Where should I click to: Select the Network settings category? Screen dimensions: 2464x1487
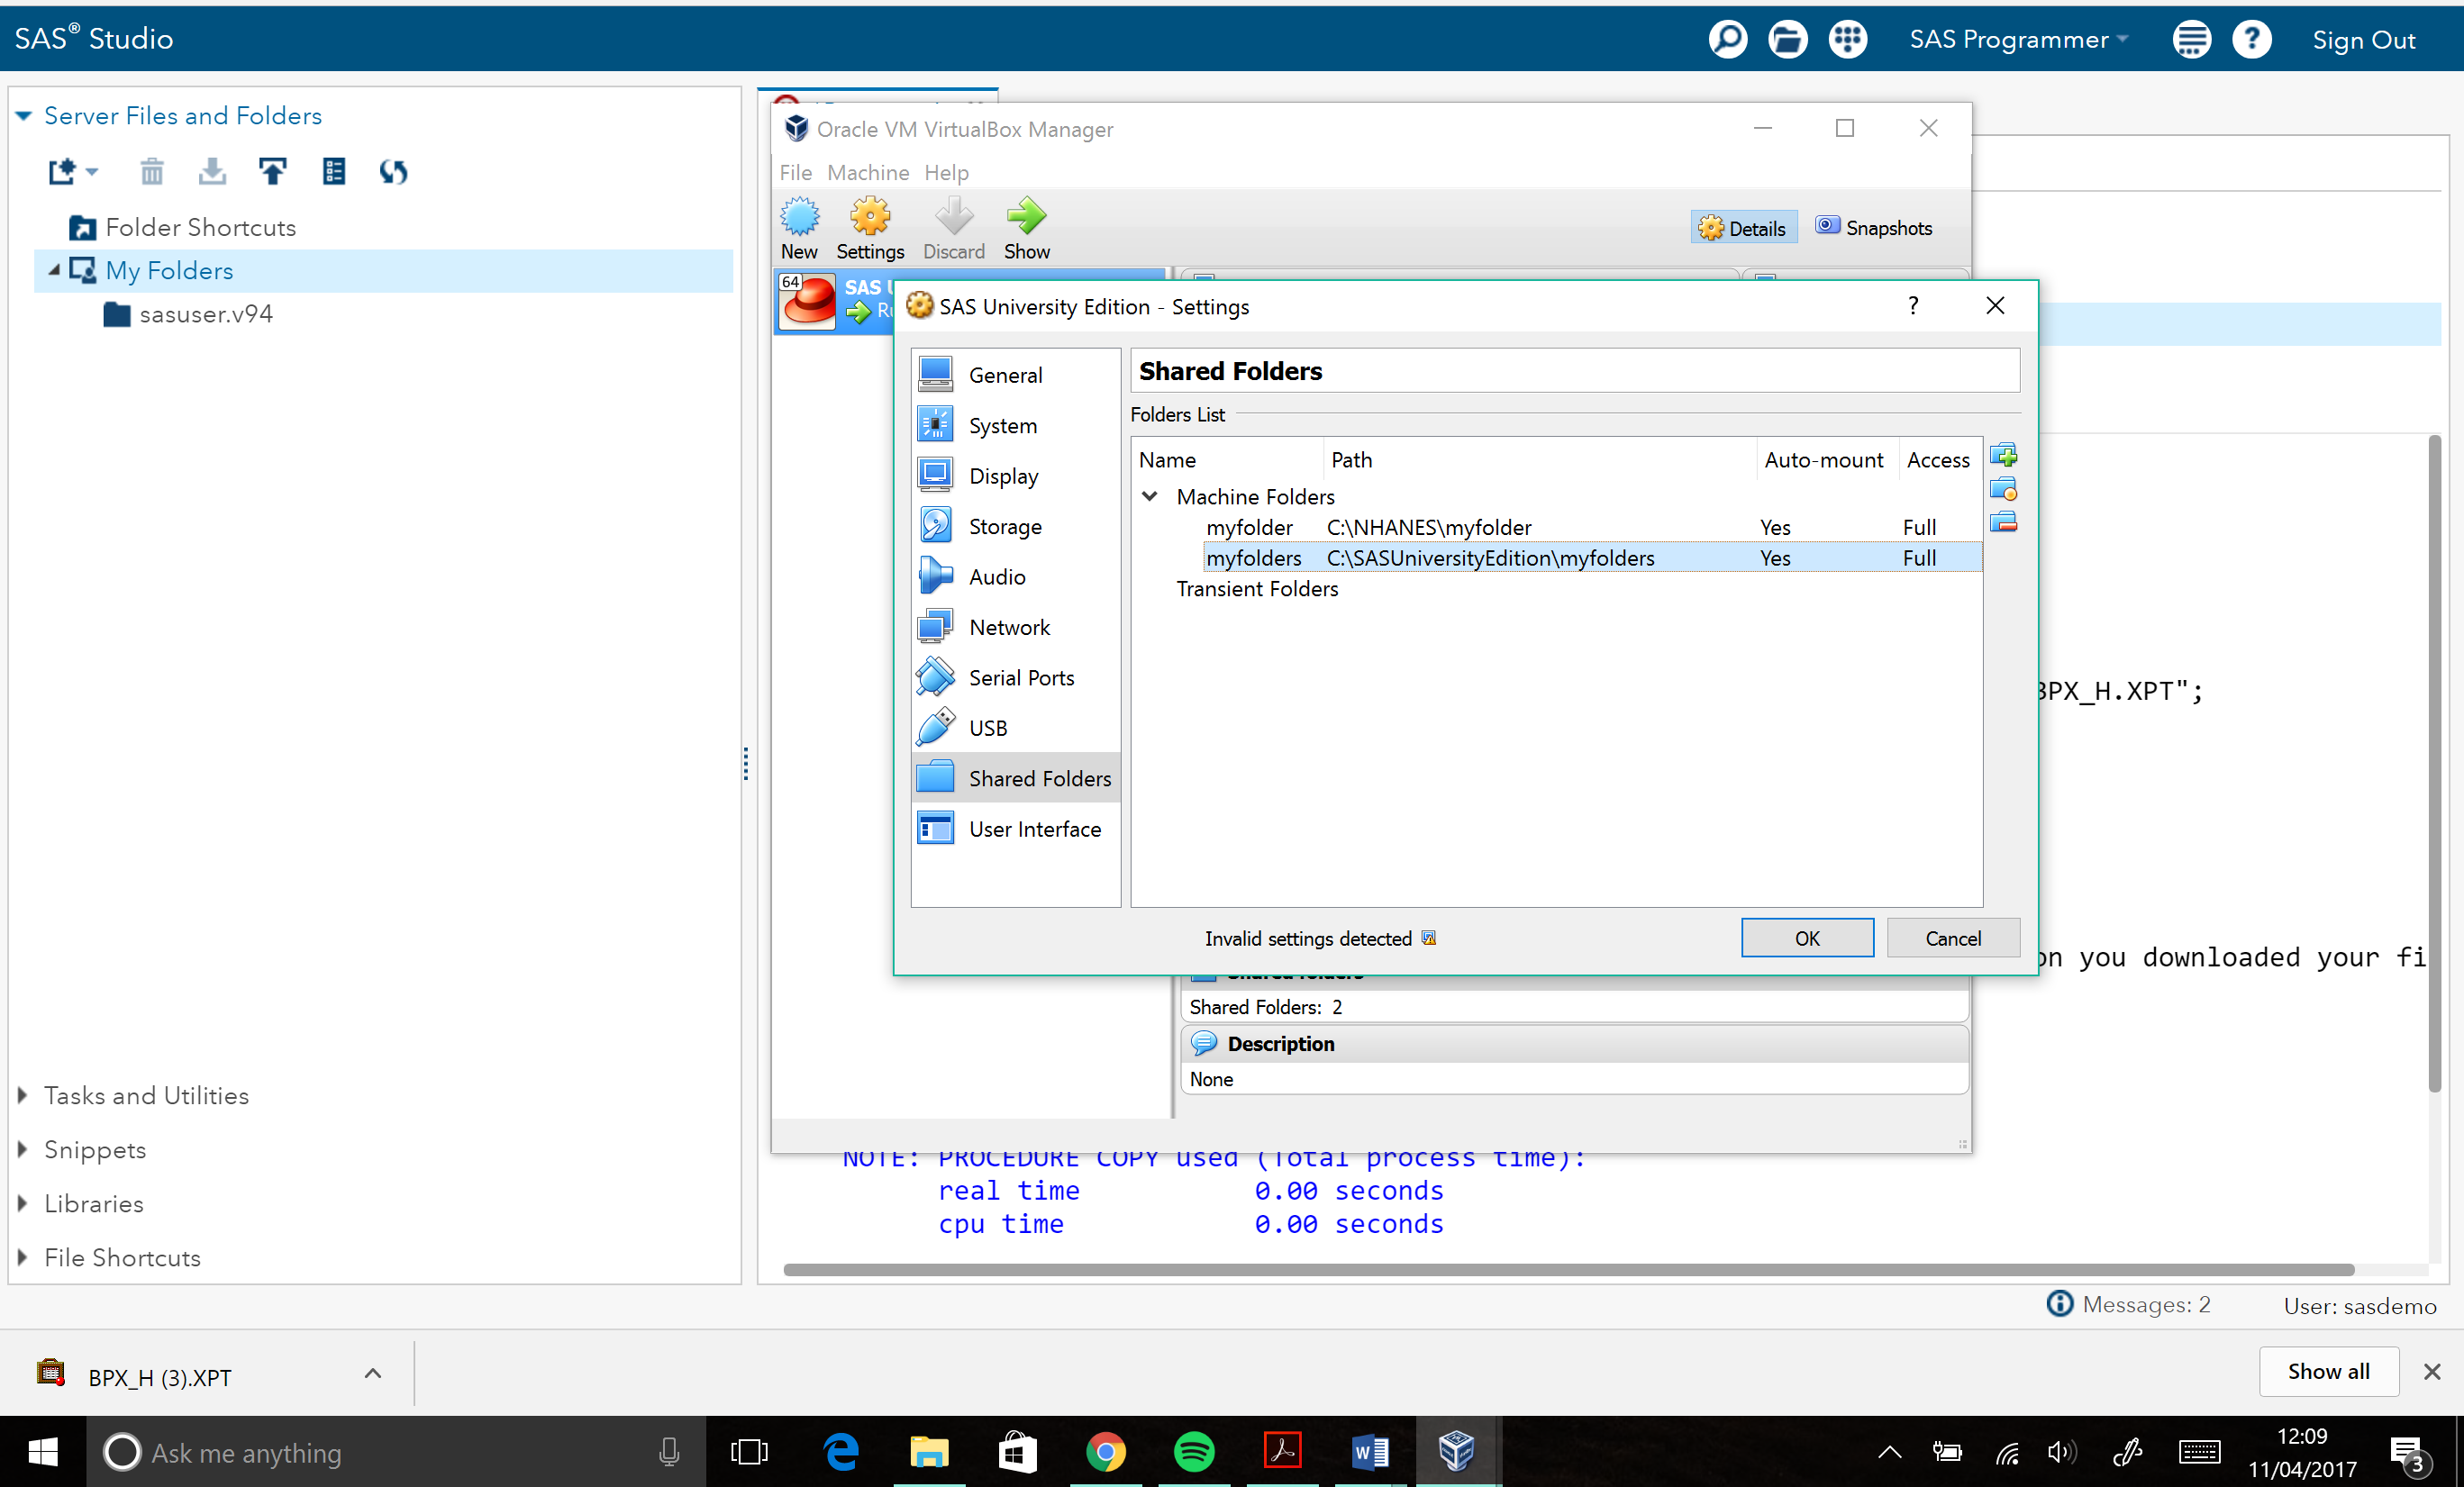1008,627
